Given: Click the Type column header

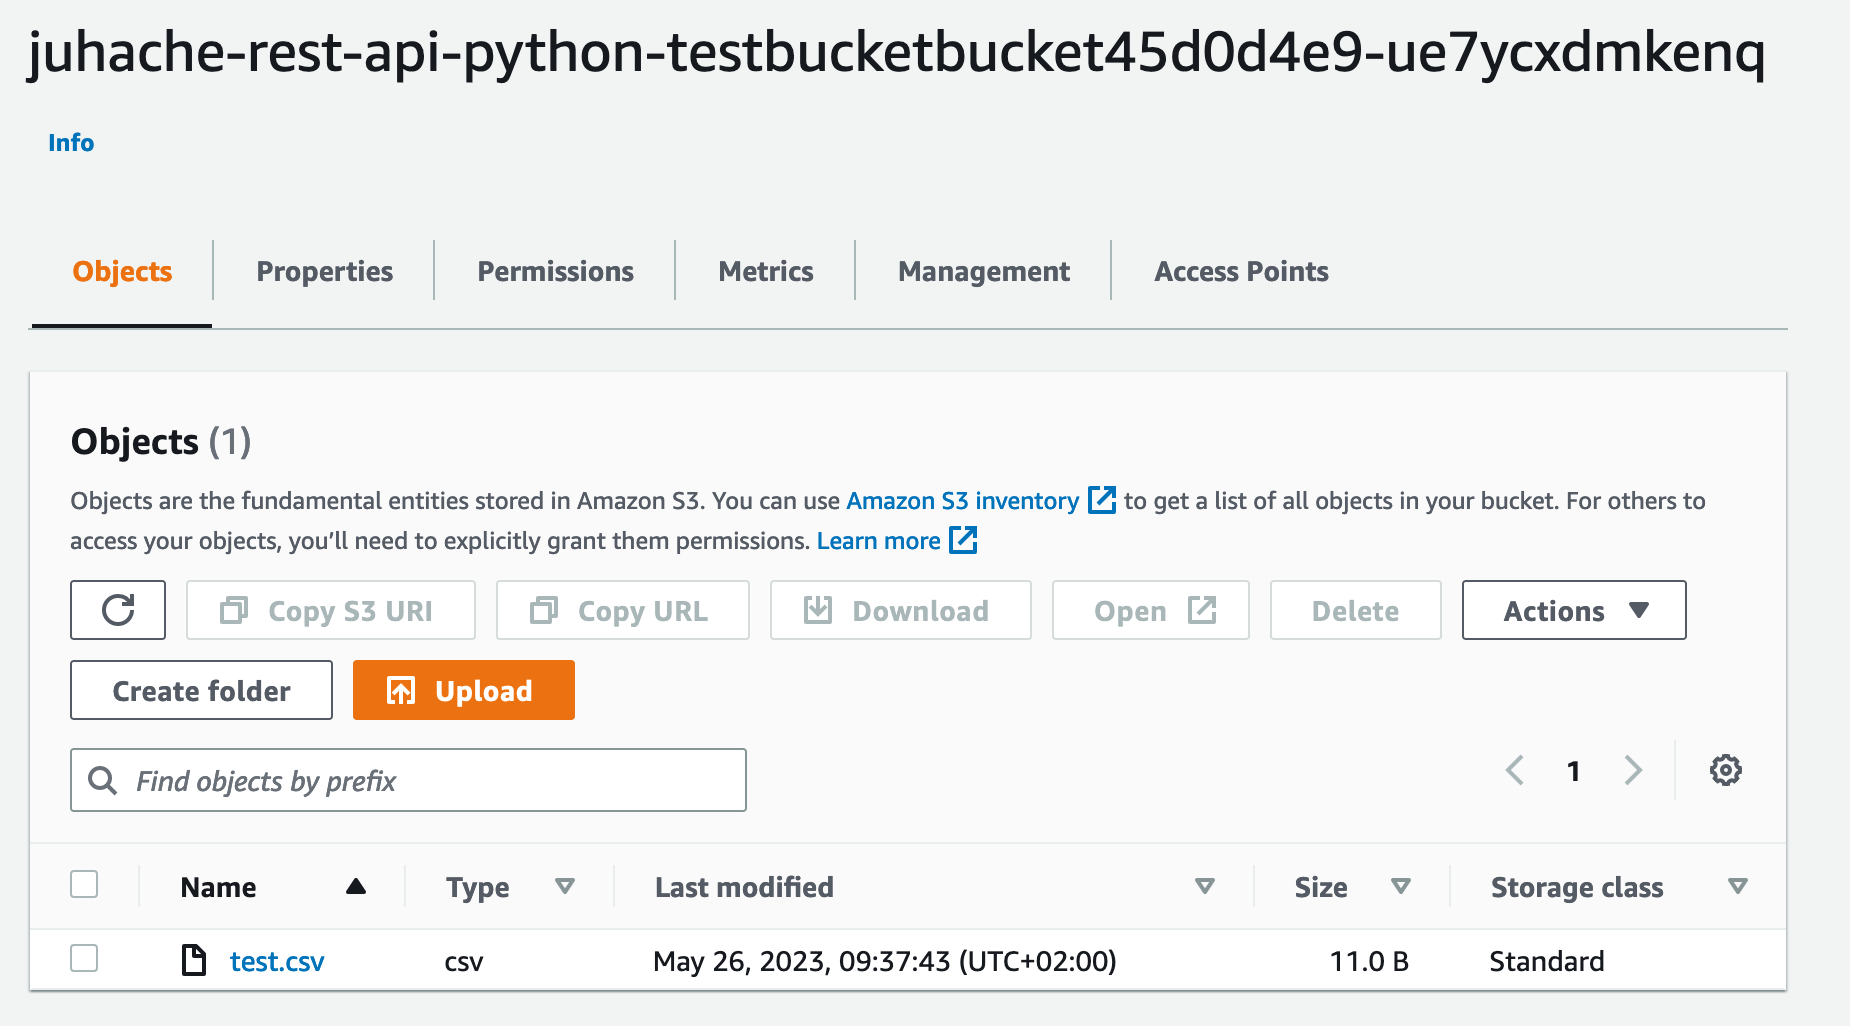Looking at the screenshot, I should [x=477, y=887].
